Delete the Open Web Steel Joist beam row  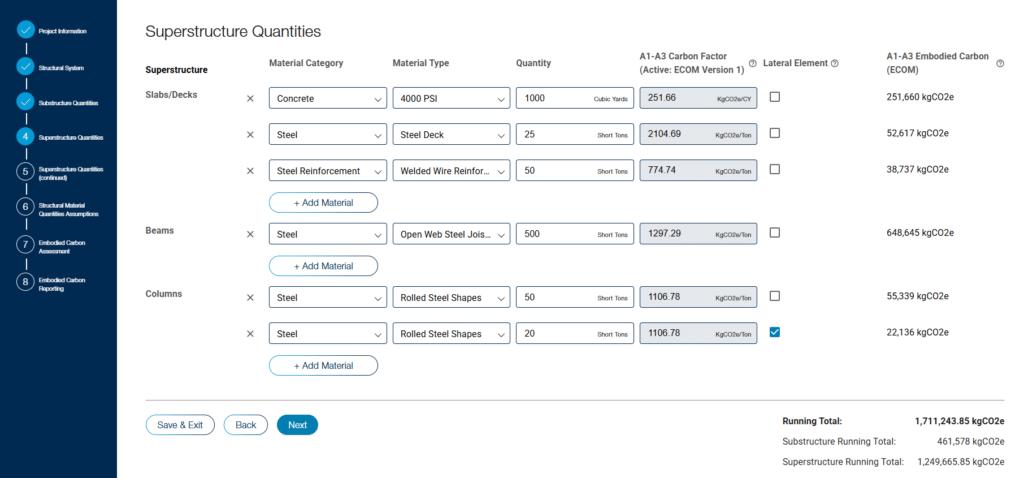tap(250, 233)
